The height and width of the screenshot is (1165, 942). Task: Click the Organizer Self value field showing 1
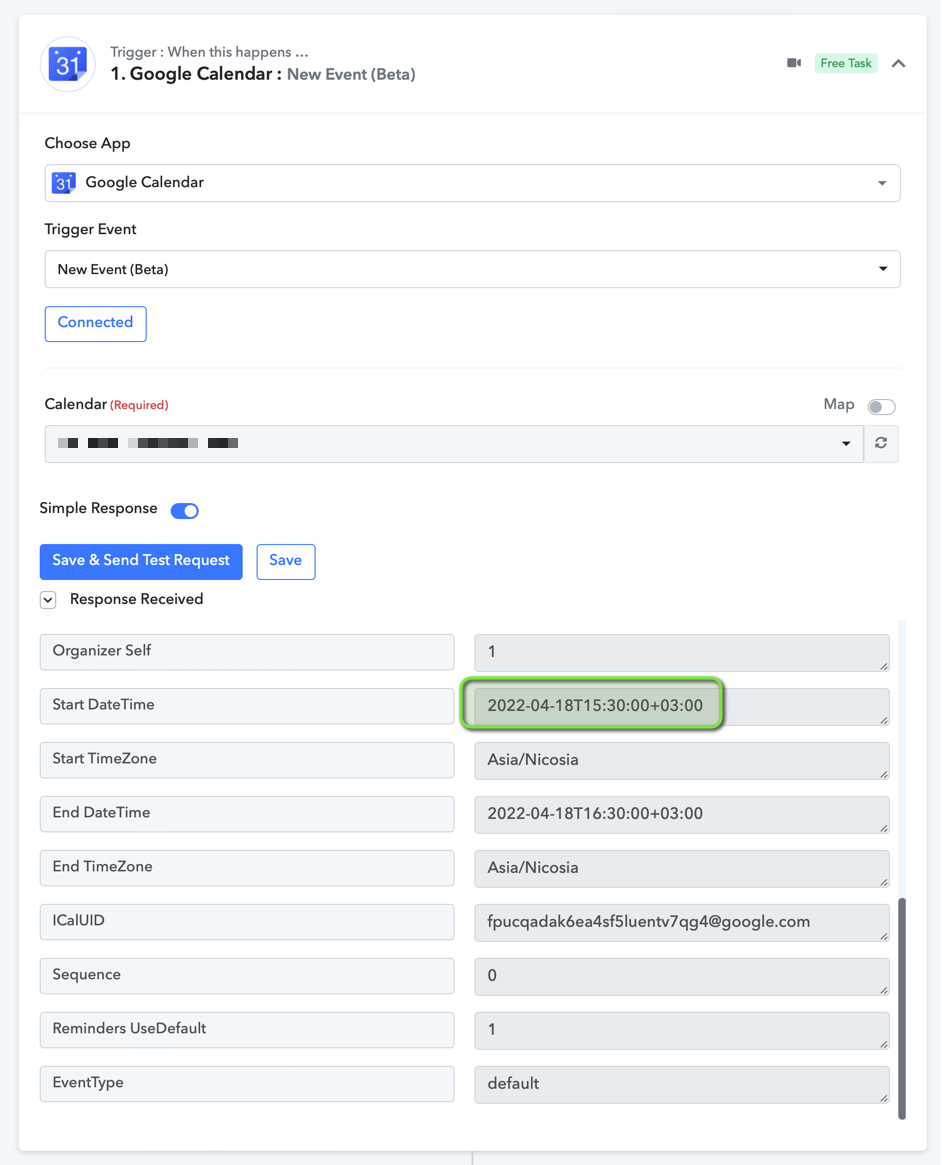tap(682, 652)
